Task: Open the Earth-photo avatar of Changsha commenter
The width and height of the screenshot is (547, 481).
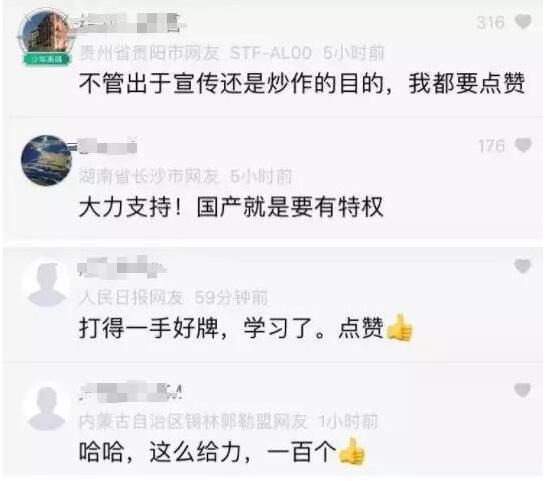Action: point(46,160)
